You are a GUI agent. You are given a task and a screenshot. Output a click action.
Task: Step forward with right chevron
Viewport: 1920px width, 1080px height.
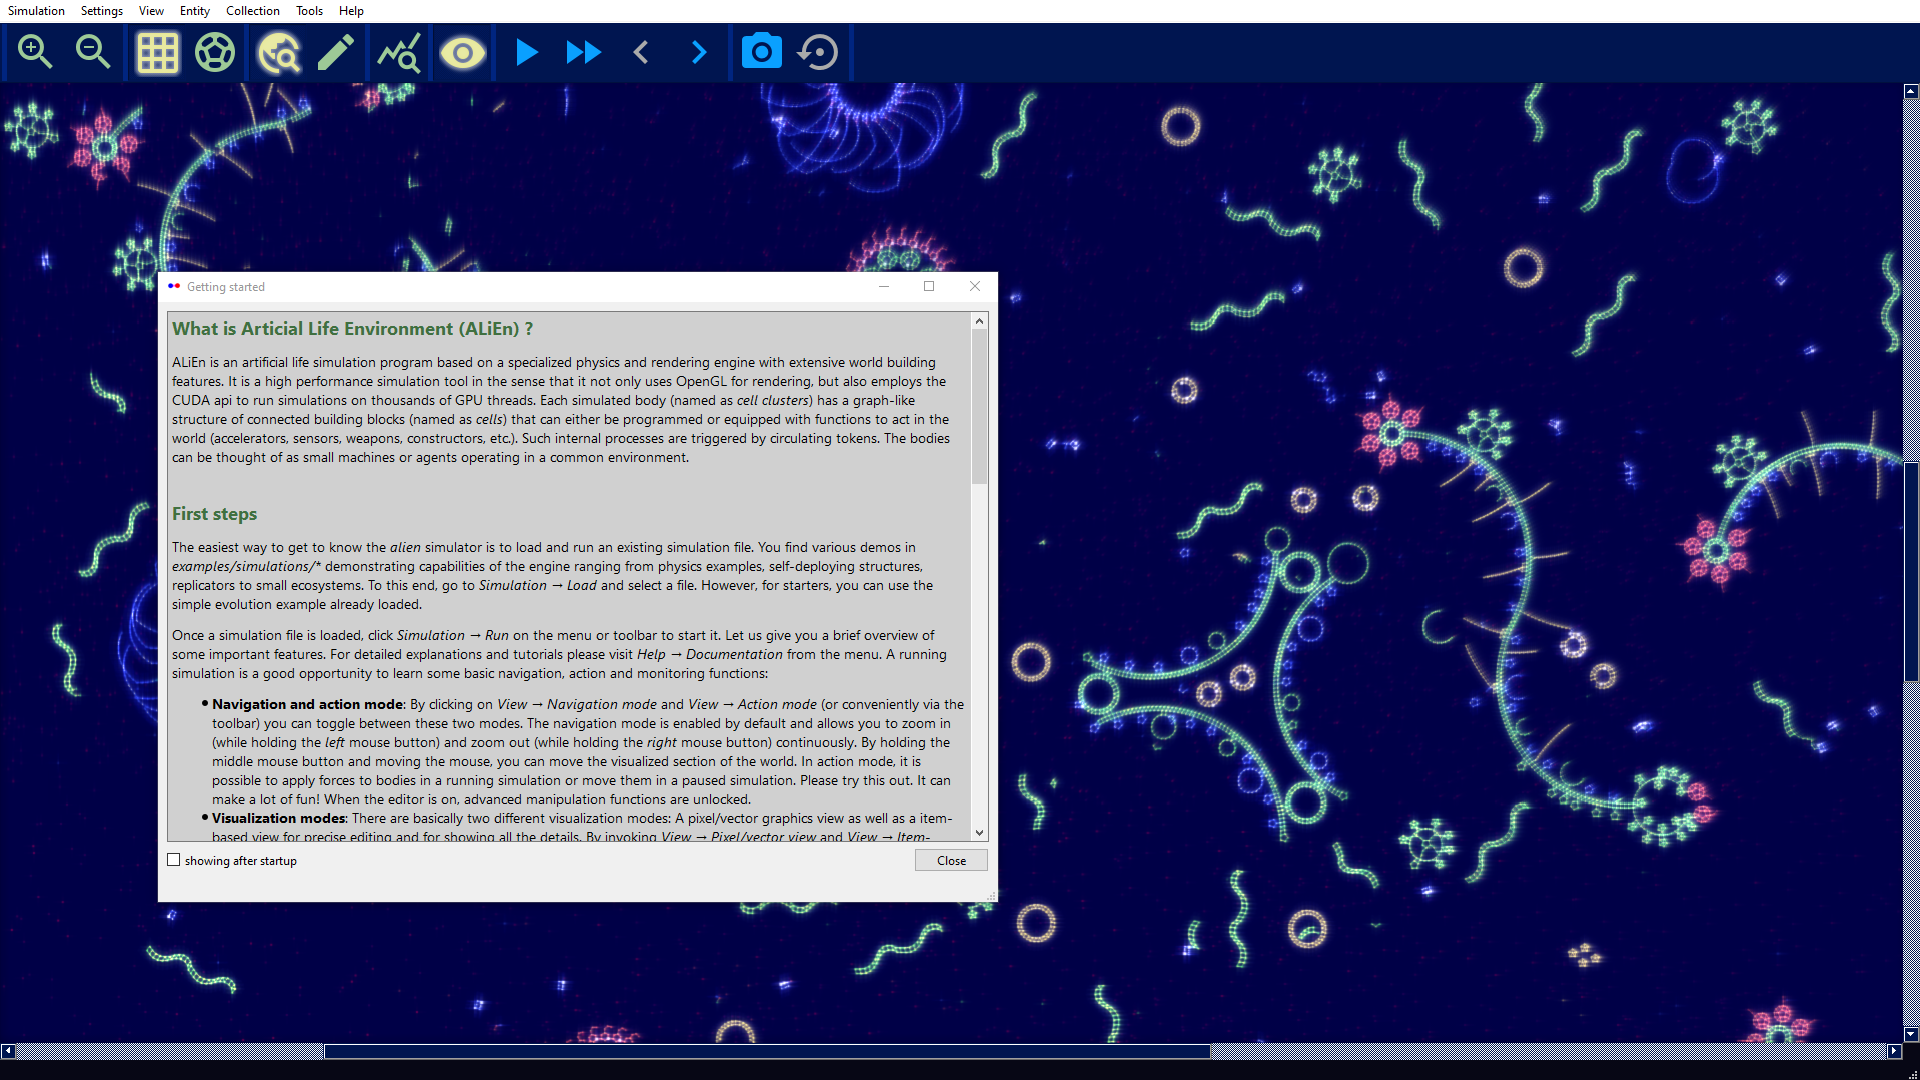click(699, 52)
